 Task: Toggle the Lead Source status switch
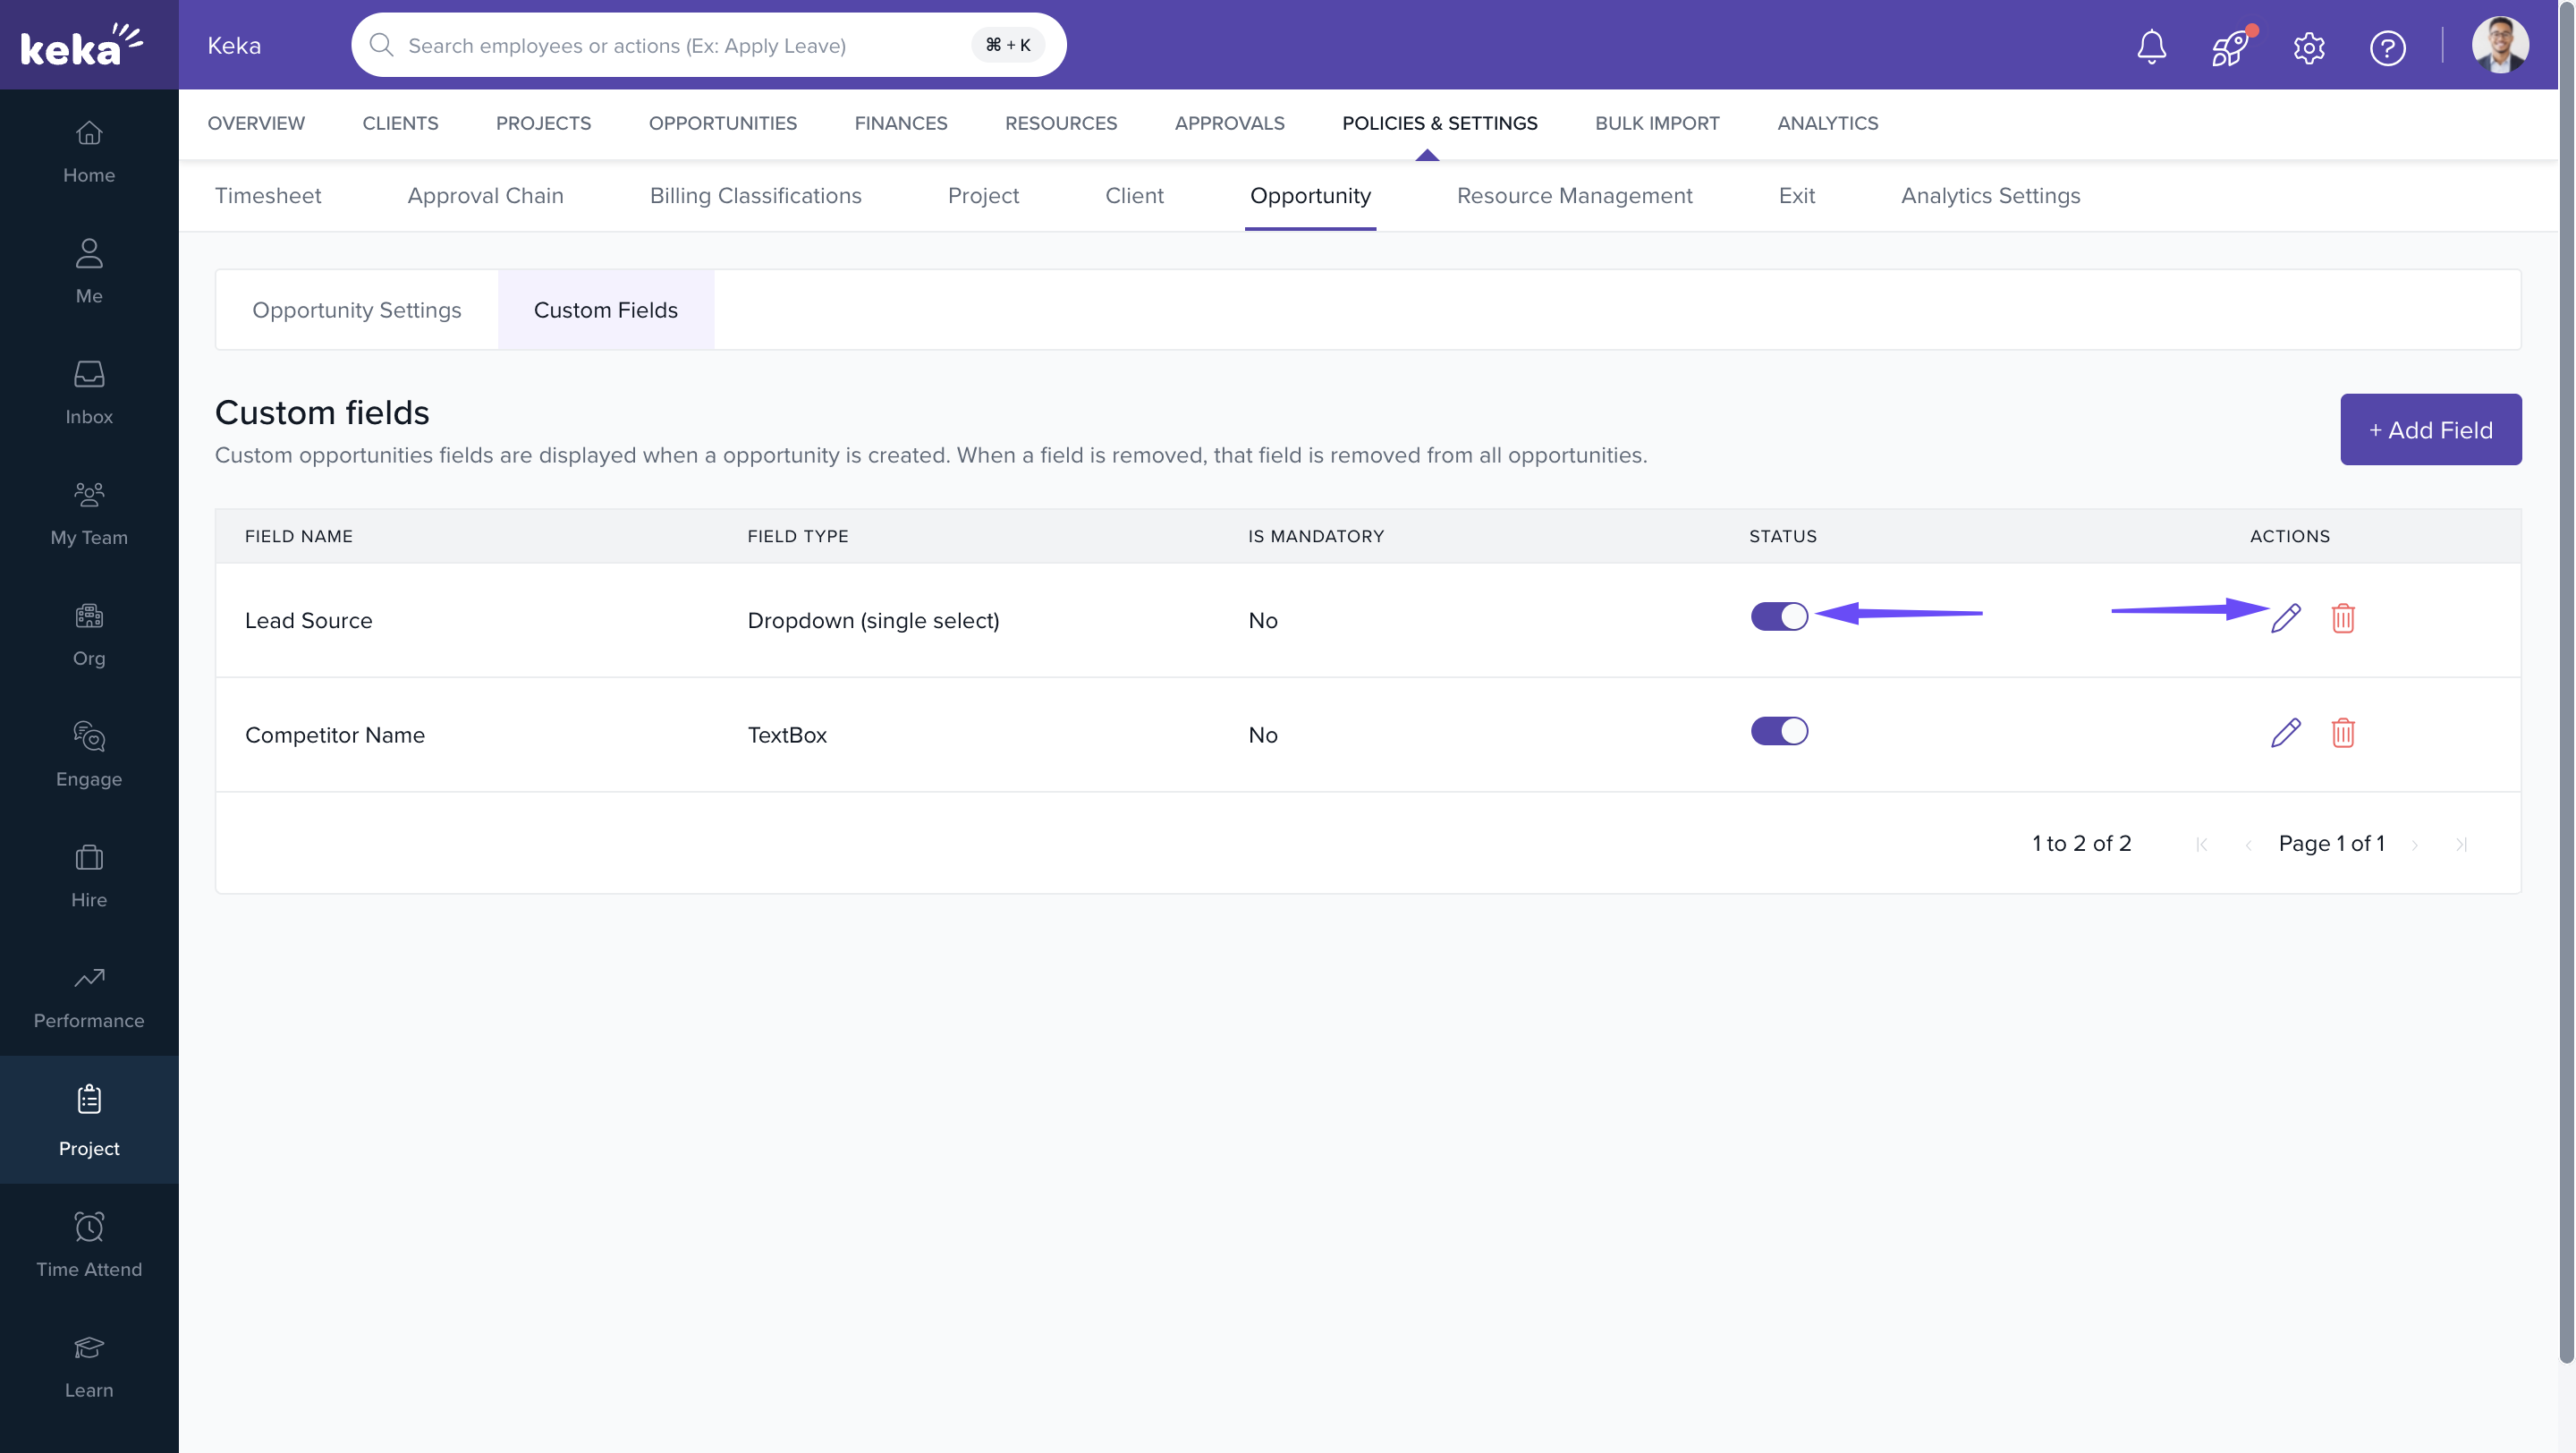click(1779, 616)
